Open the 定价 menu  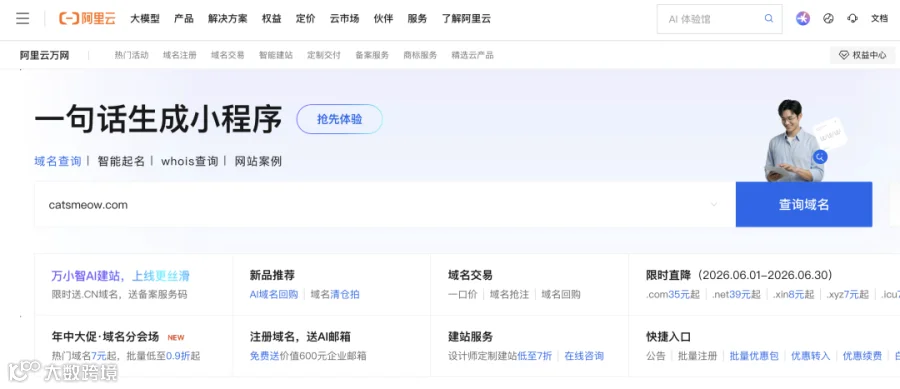(x=305, y=19)
